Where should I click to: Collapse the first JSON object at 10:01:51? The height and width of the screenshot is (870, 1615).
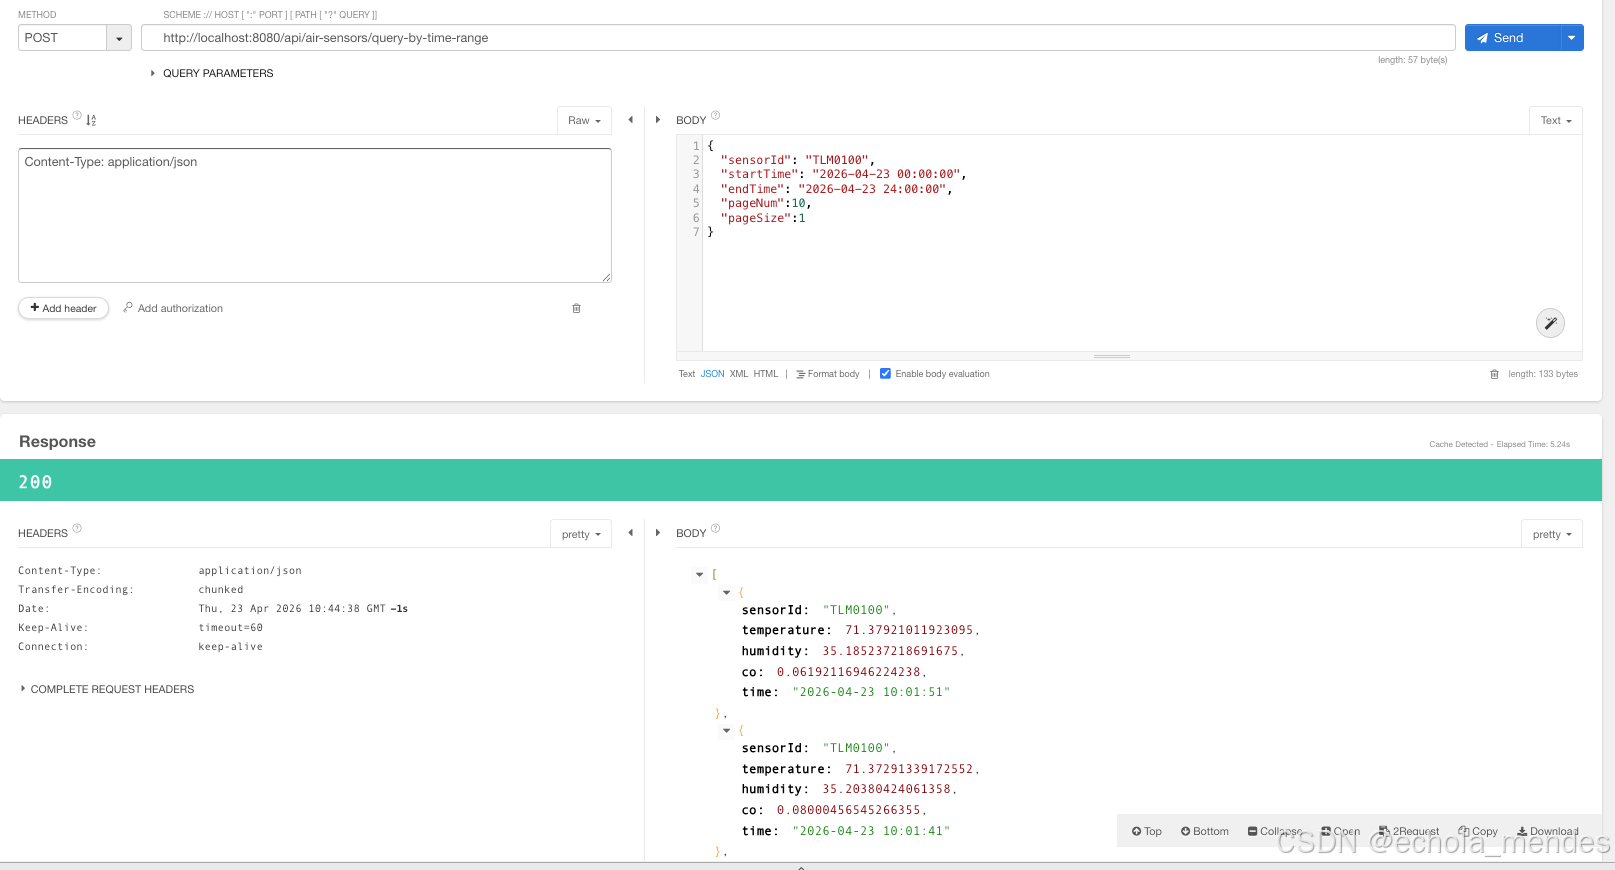[726, 593]
